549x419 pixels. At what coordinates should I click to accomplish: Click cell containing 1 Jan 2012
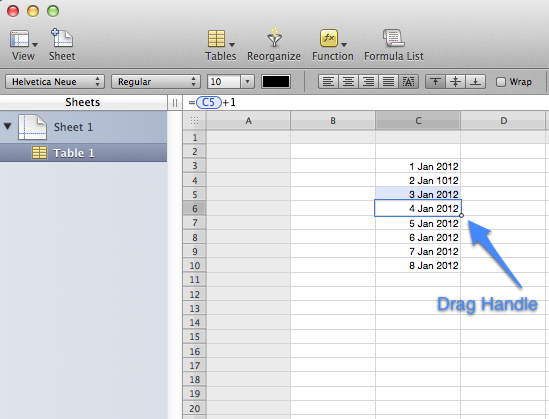point(418,166)
